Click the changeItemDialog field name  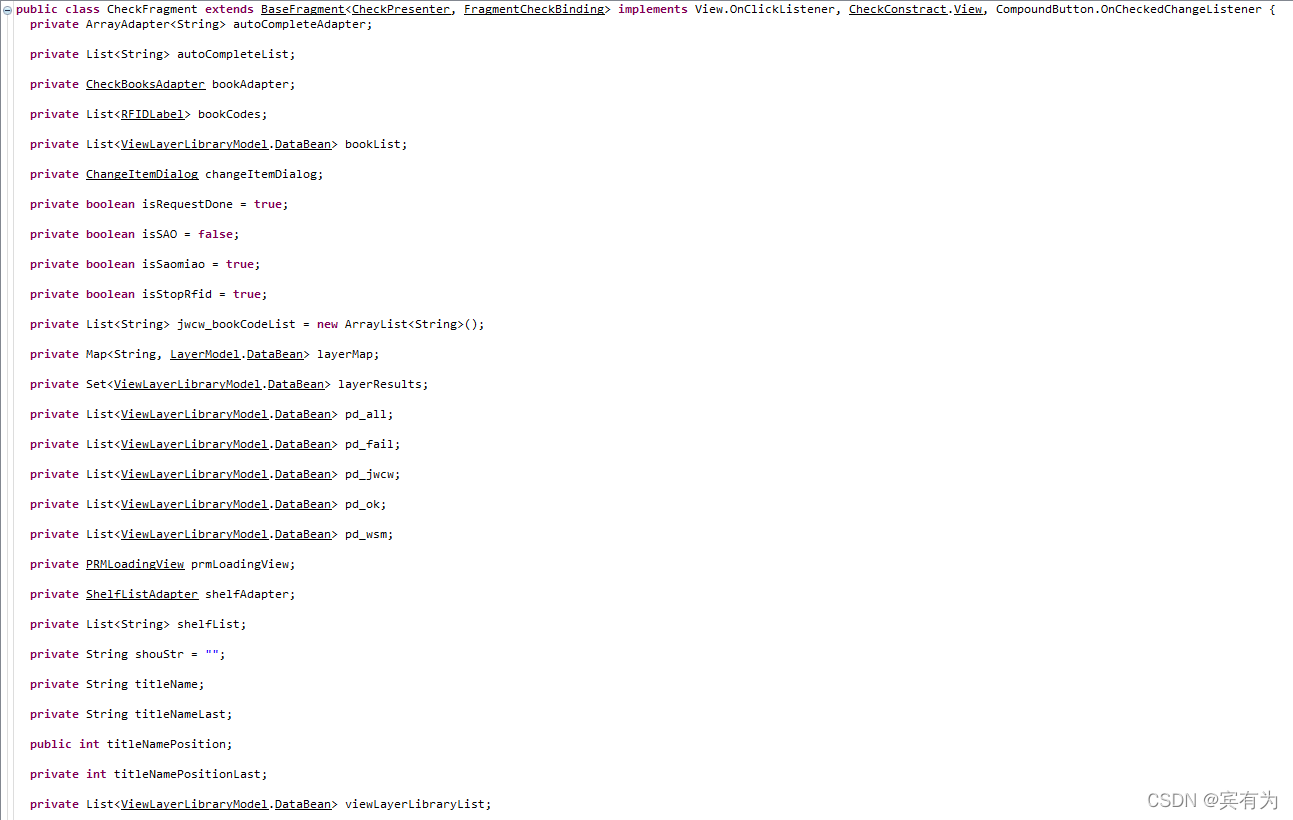[261, 174]
